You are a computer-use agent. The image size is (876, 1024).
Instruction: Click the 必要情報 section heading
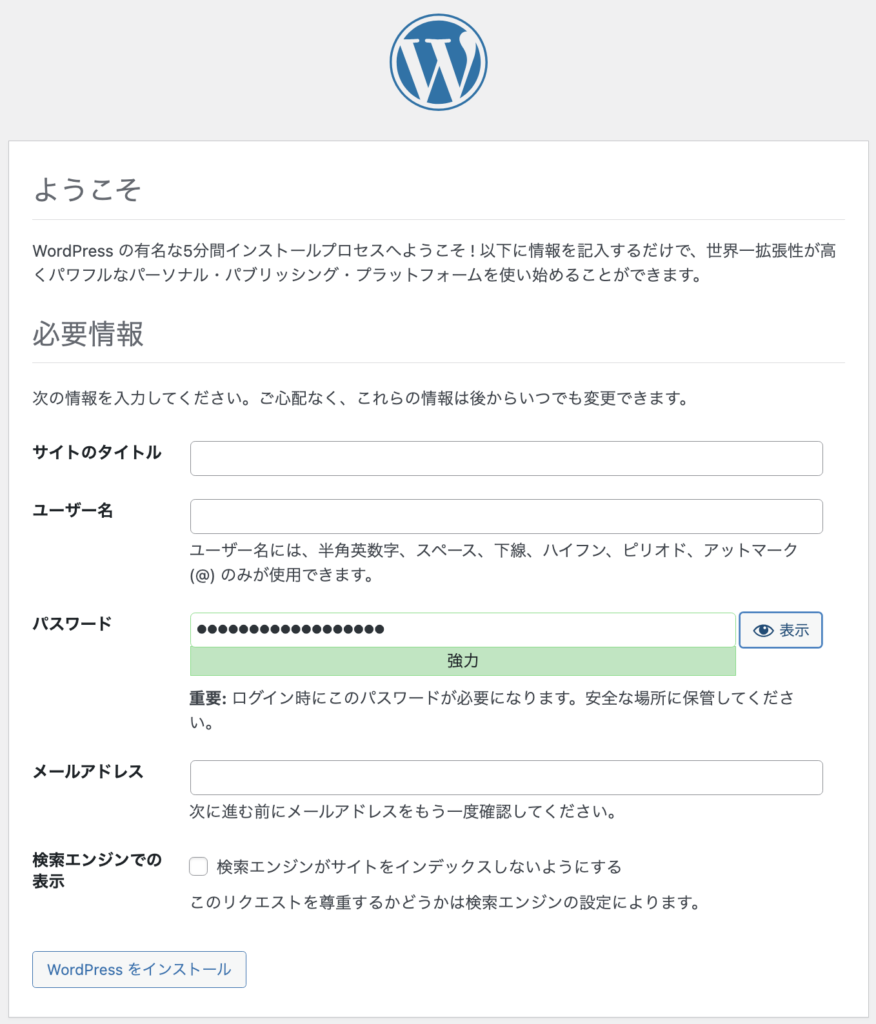point(88,333)
